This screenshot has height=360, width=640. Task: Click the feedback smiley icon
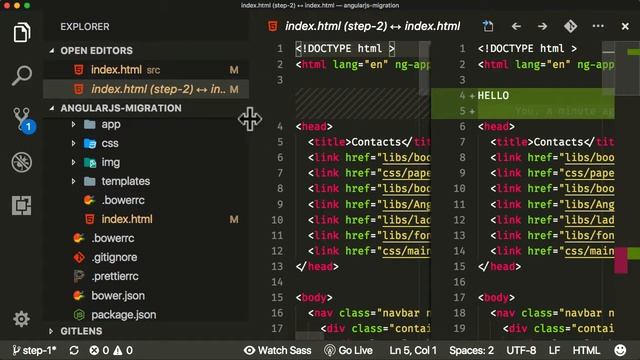[x=620, y=350]
